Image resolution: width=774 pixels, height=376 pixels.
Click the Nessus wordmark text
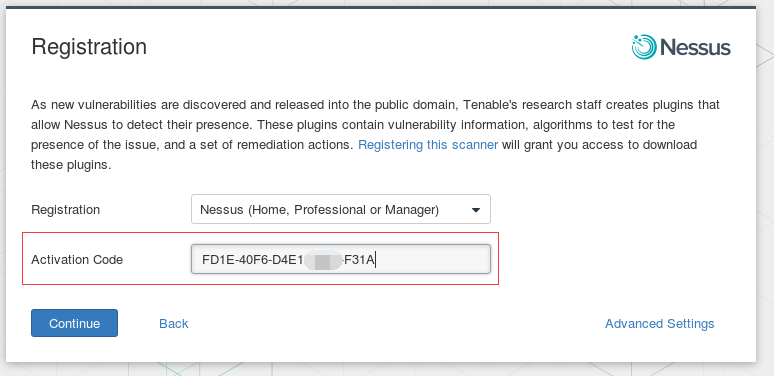click(695, 47)
